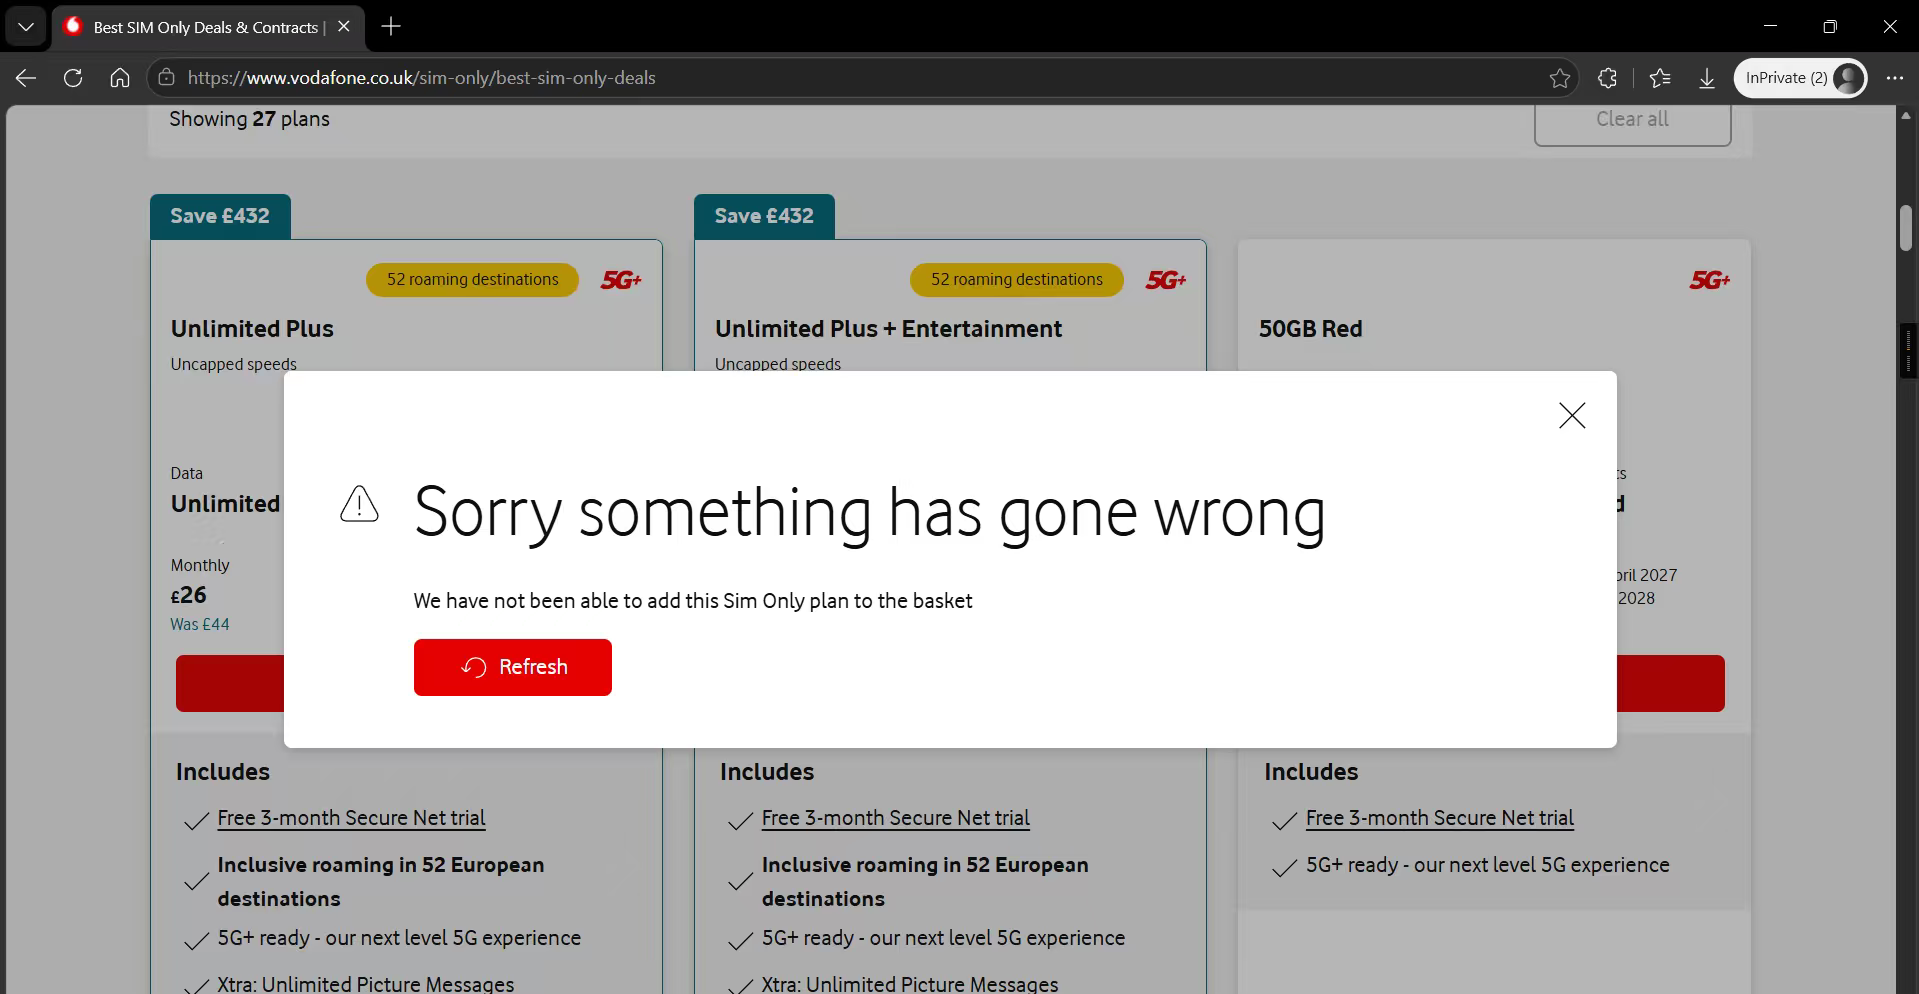Add this page to favorites star icon
1919x994 pixels.
click(x=1560, y=78)
